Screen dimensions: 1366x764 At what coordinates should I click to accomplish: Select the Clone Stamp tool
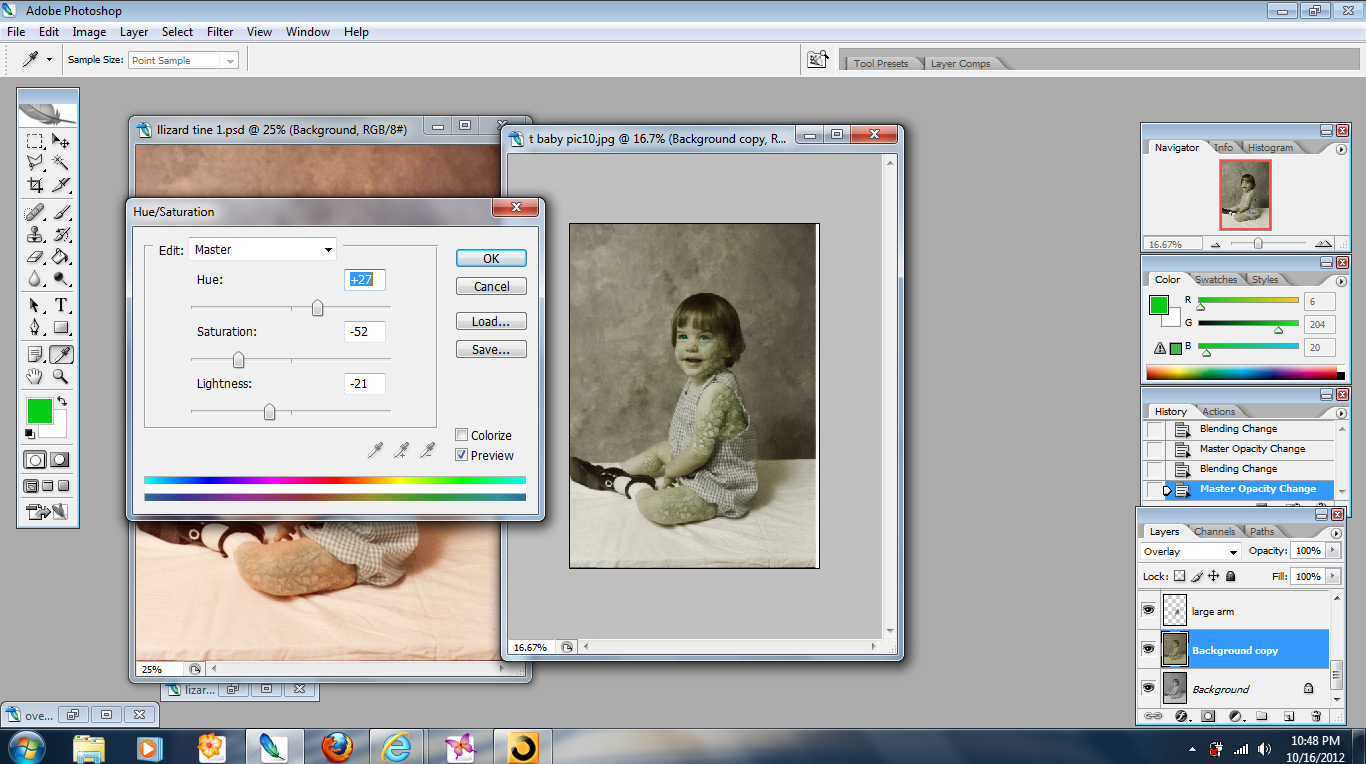35,235
